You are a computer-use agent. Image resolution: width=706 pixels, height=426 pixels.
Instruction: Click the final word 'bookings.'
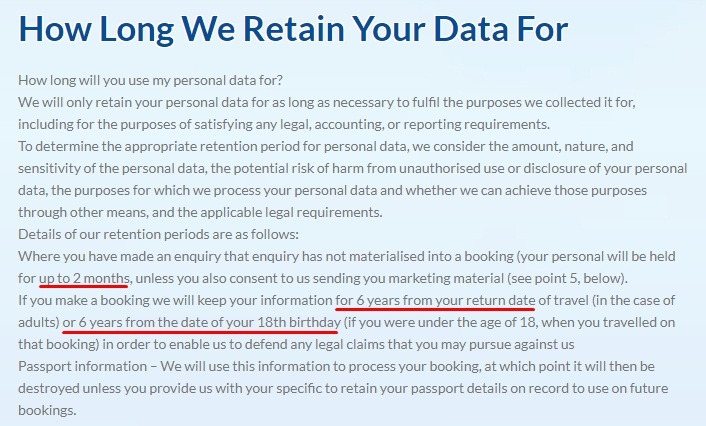(47, 410)
